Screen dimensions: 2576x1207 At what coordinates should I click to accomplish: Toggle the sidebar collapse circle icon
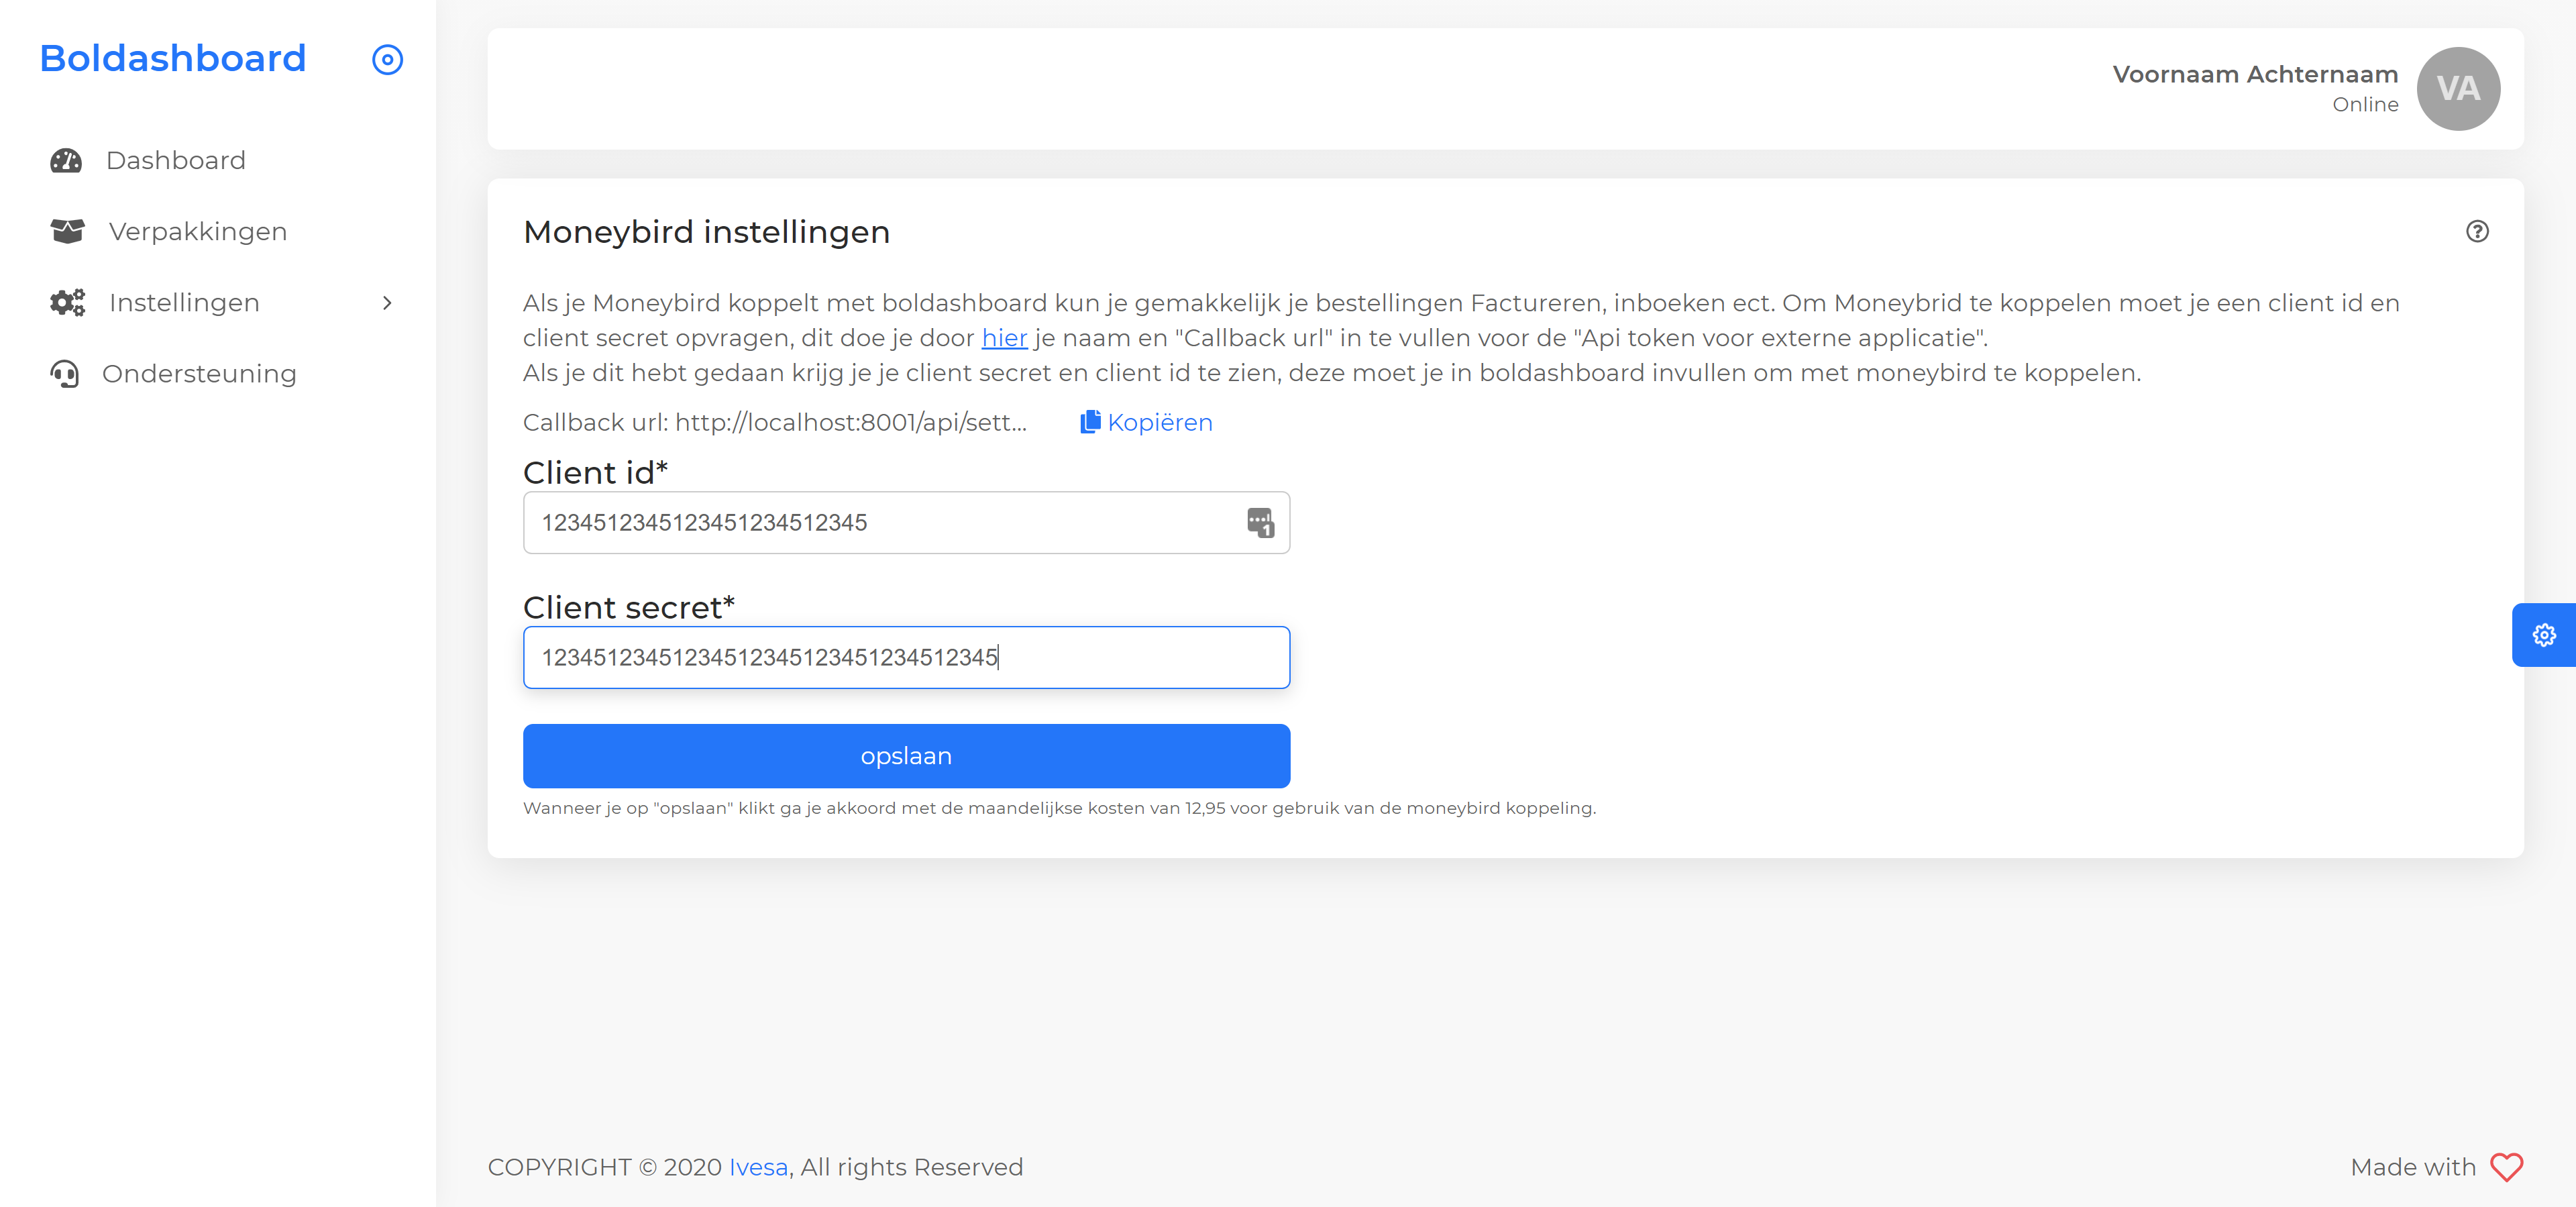point(387,60)
